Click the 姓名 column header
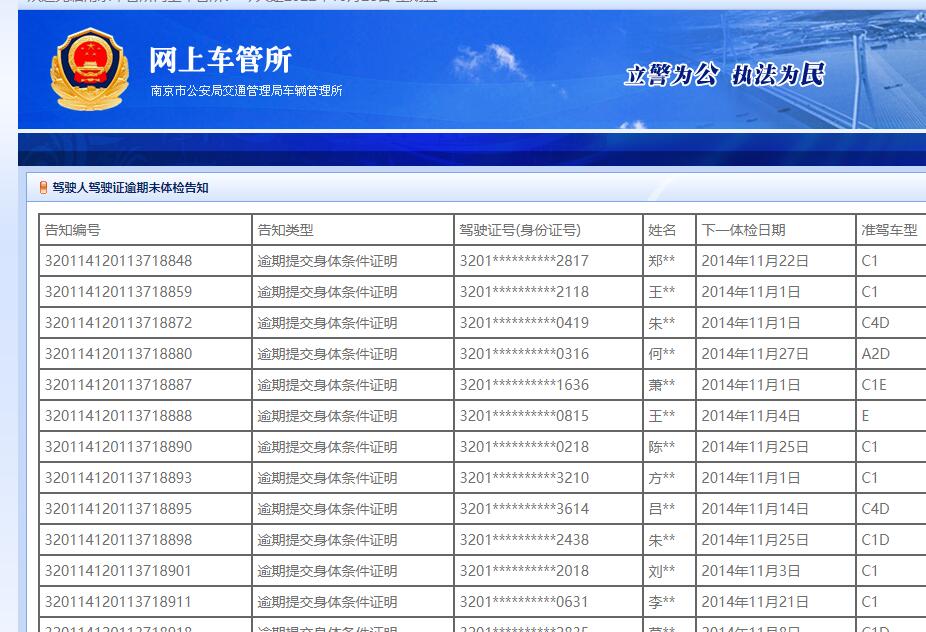The image size is (926, 632). [x=662, y=230]
